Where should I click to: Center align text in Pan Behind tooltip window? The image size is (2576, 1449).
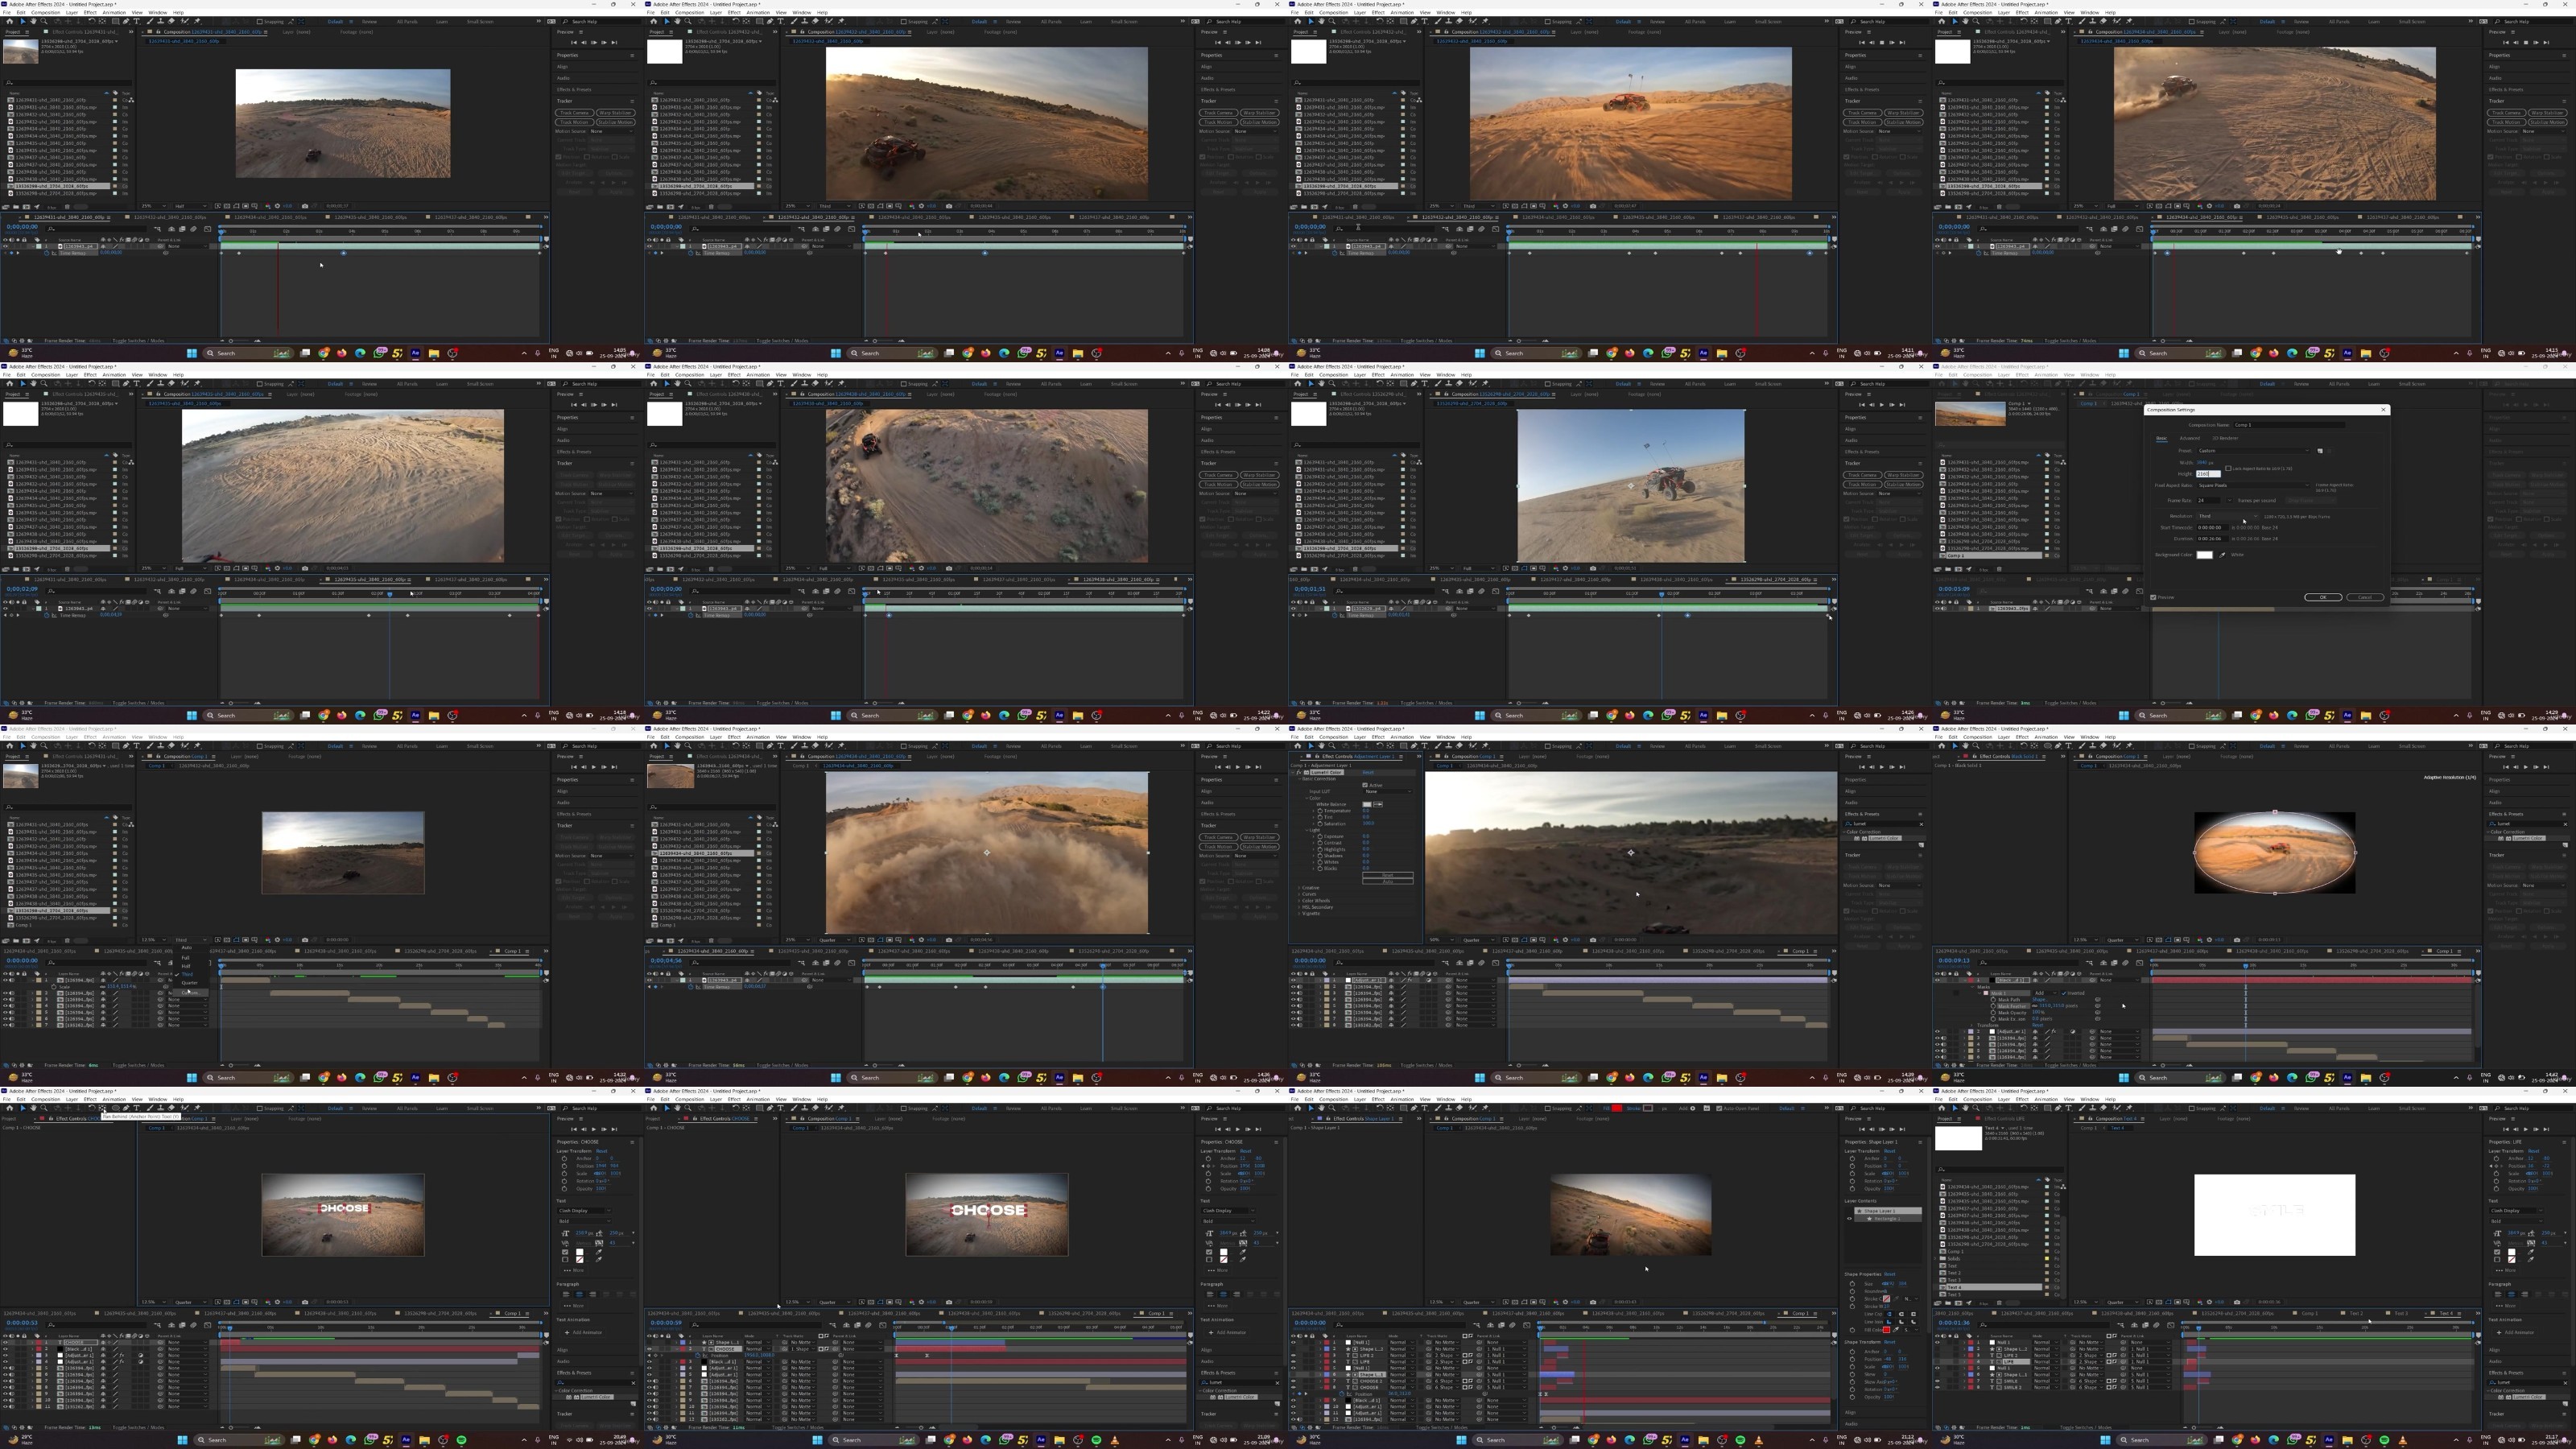tap(579, 1295)
